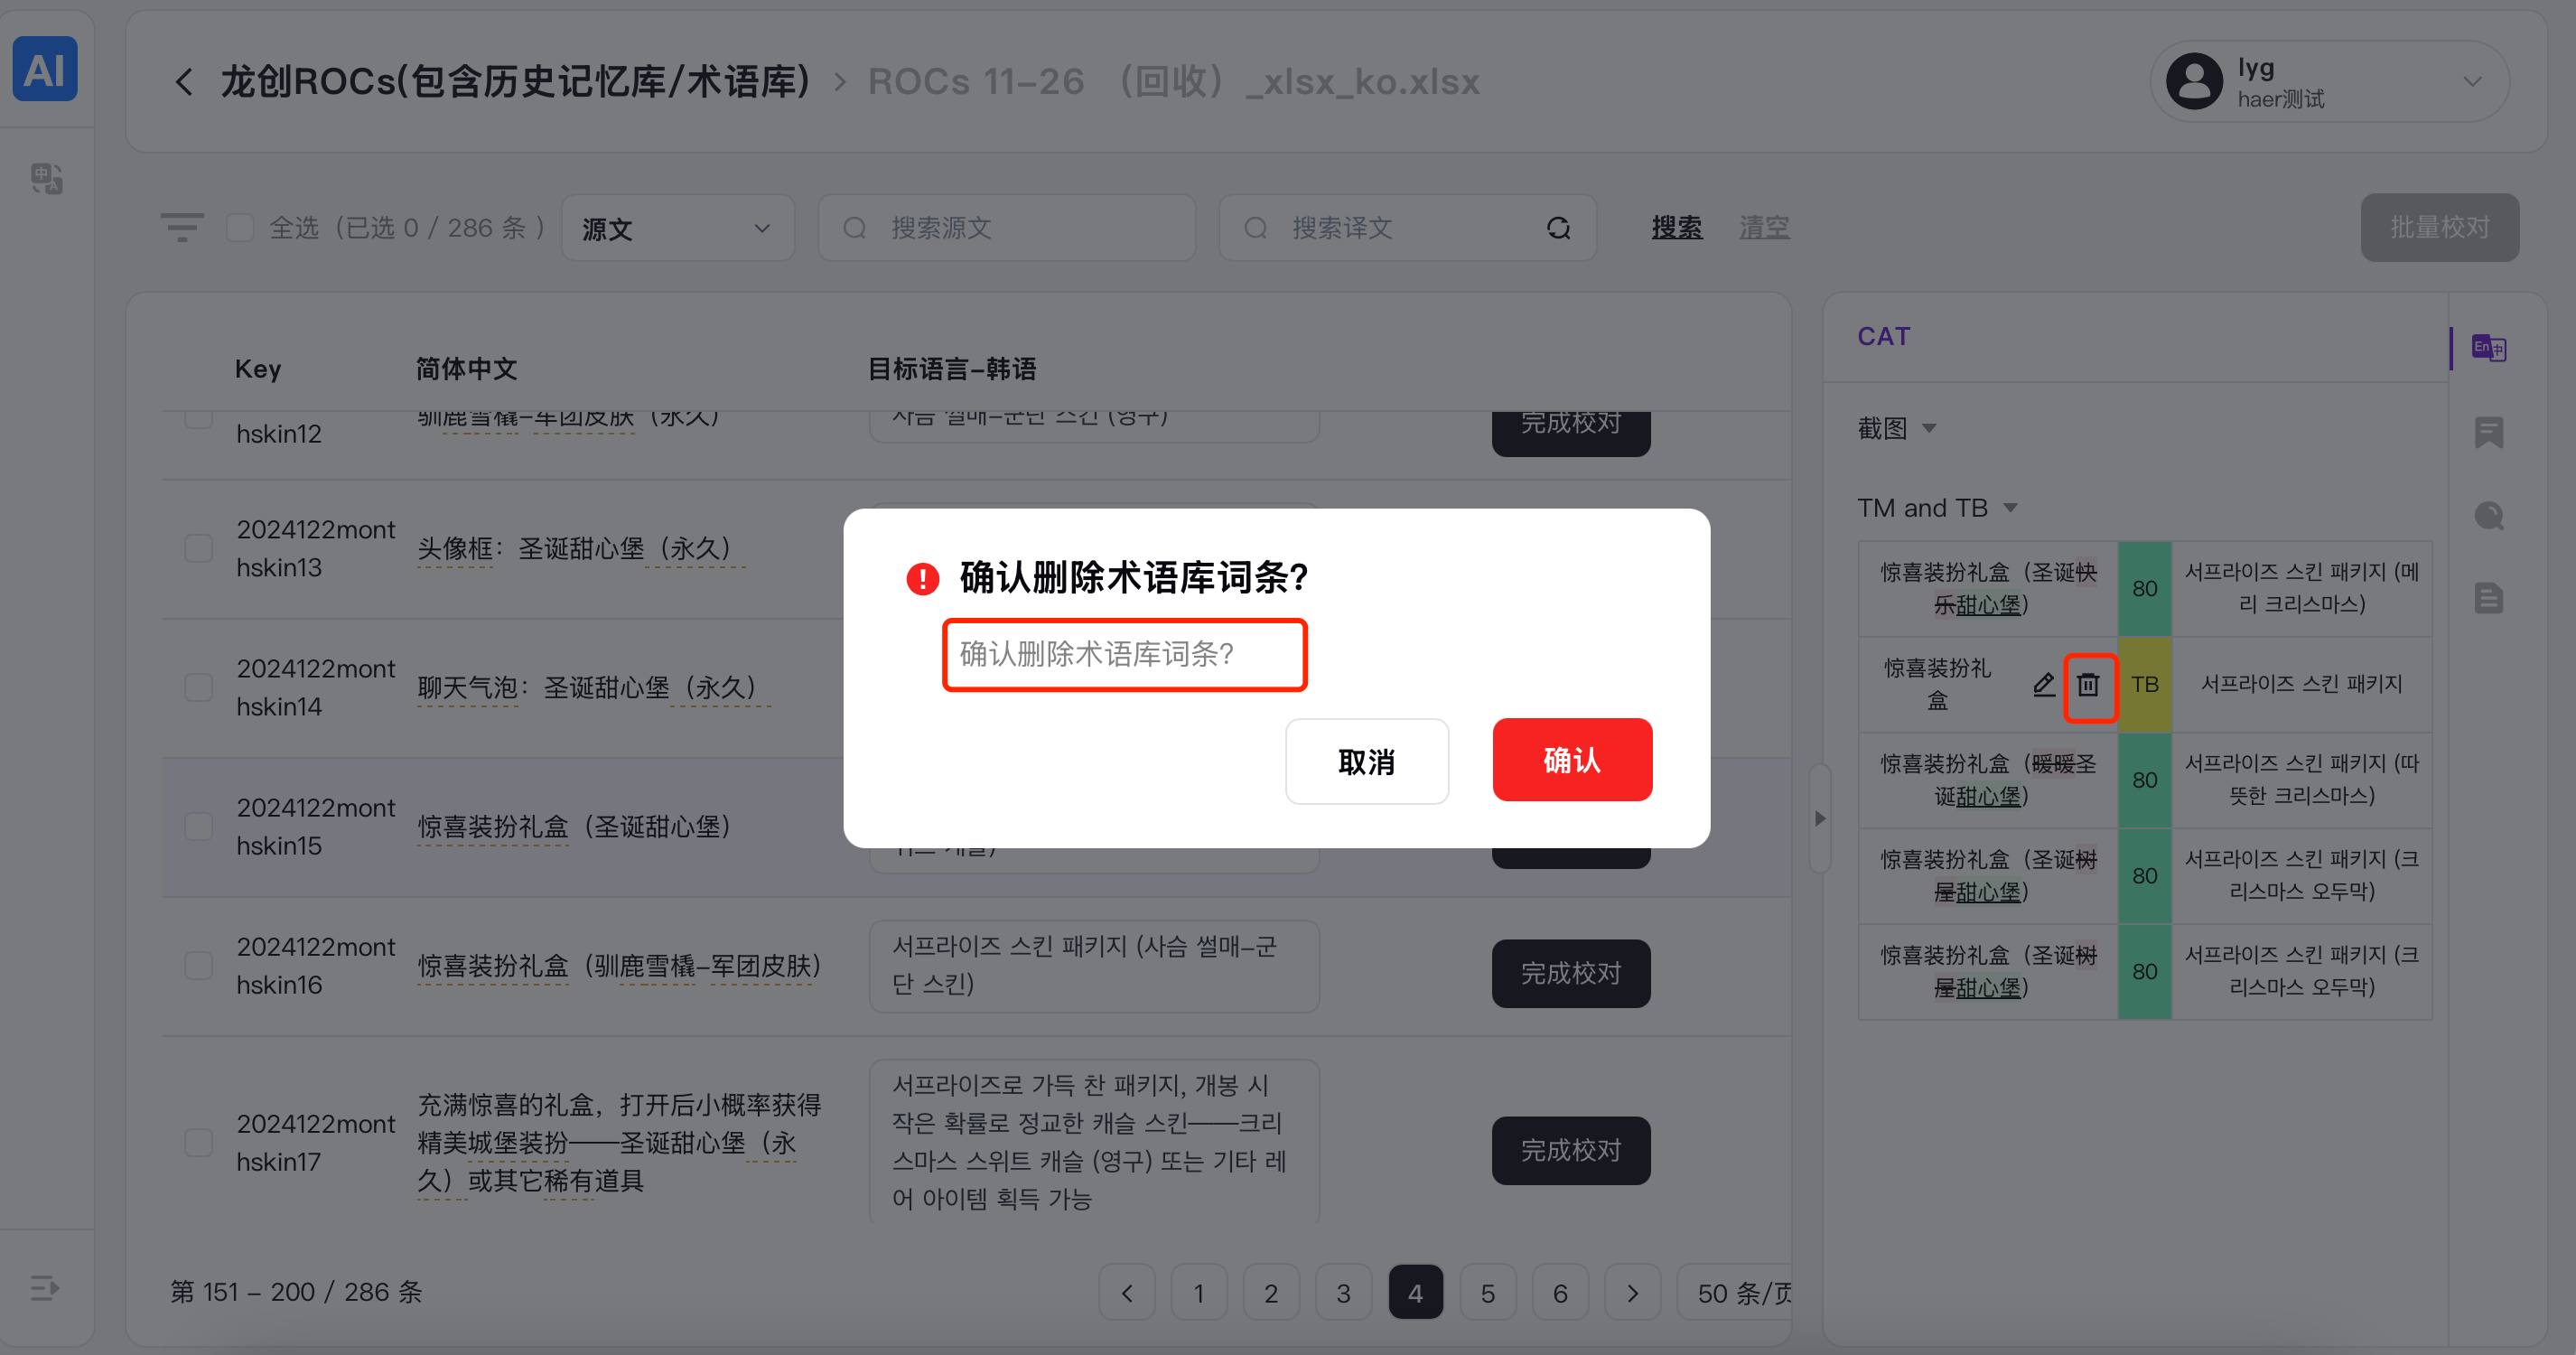Click the pencil edit icon for 惊喜装扮礼盒
The width and height of the screenshot is (2576, 1355).
(2043, 685)
